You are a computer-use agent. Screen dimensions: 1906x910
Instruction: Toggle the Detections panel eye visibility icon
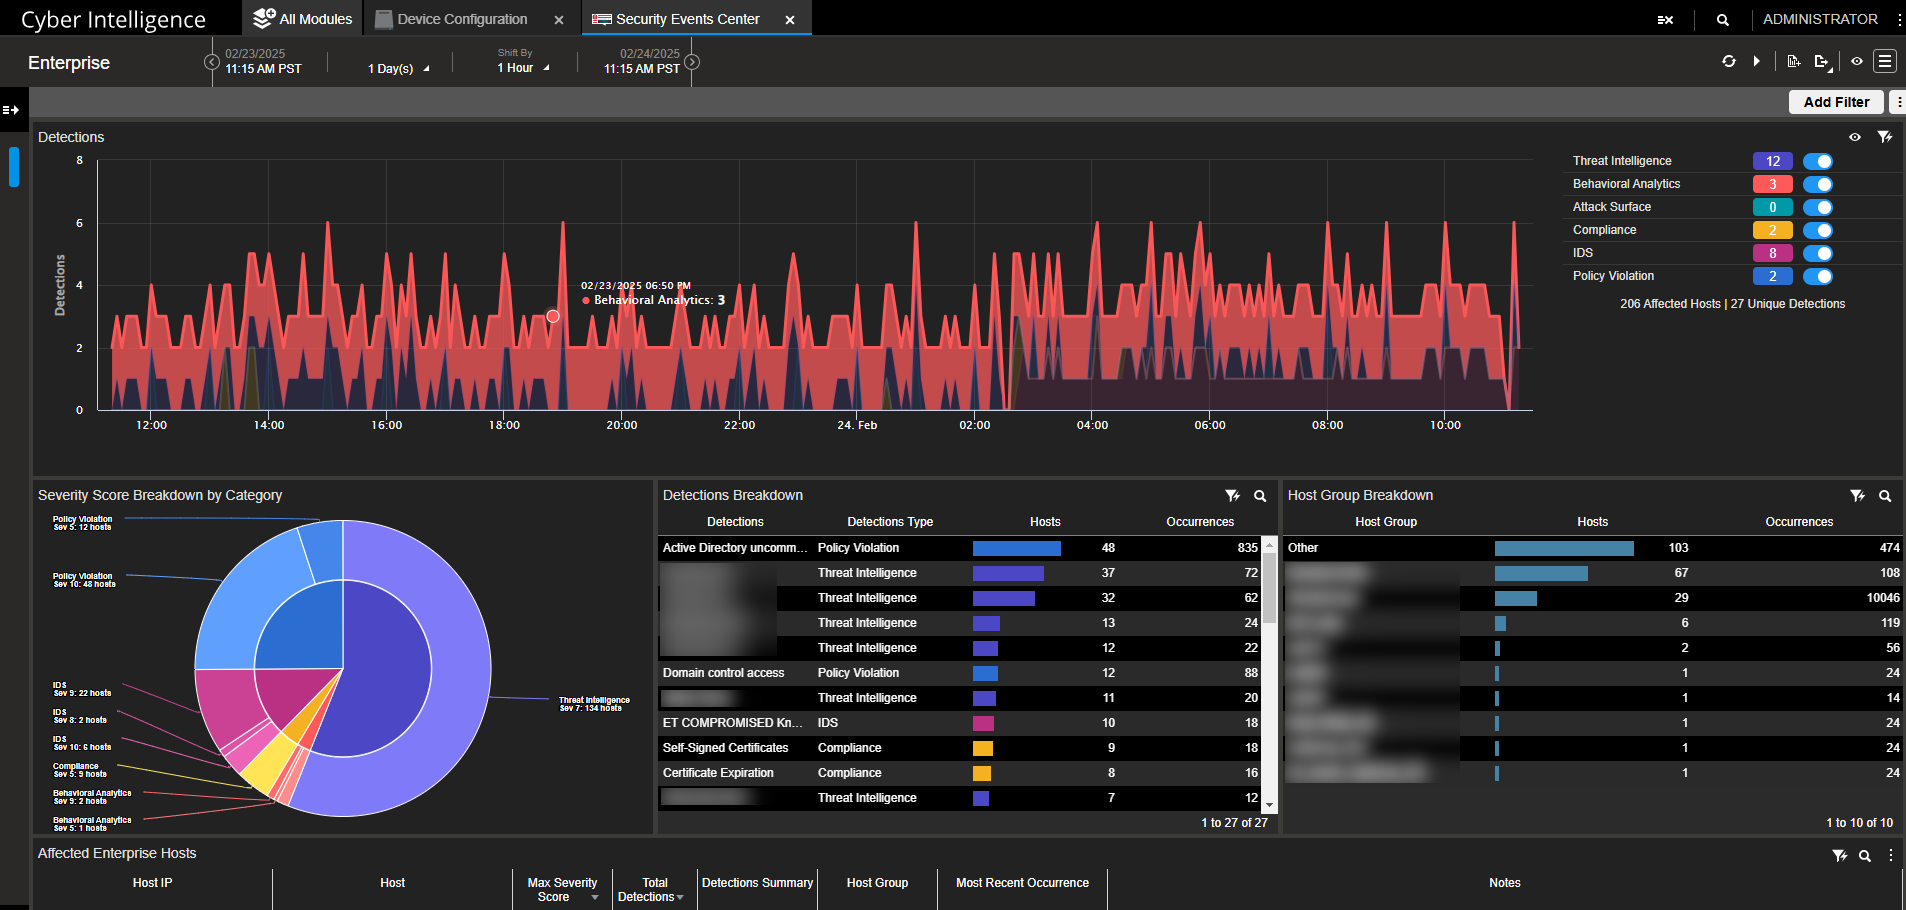tap(1855, 137)
